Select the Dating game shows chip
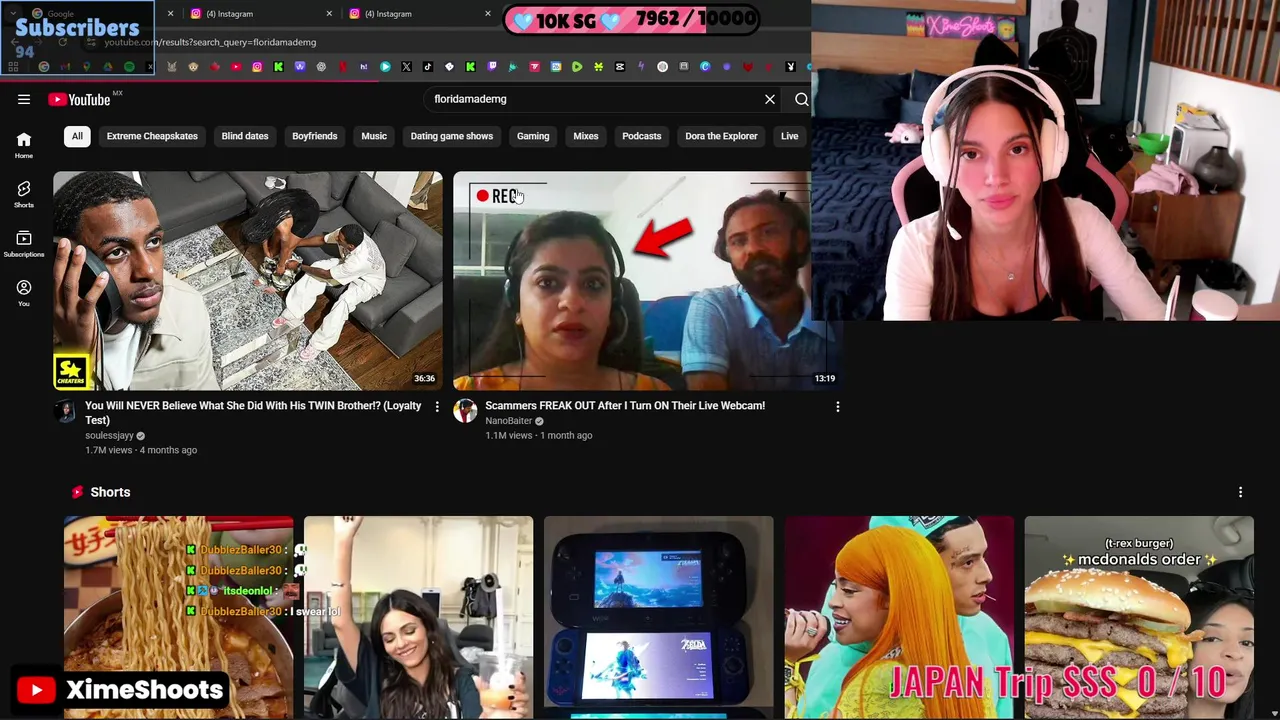The width and height of the screenshot is (1280, 720). pyautogui.click(x=452, y=136)
